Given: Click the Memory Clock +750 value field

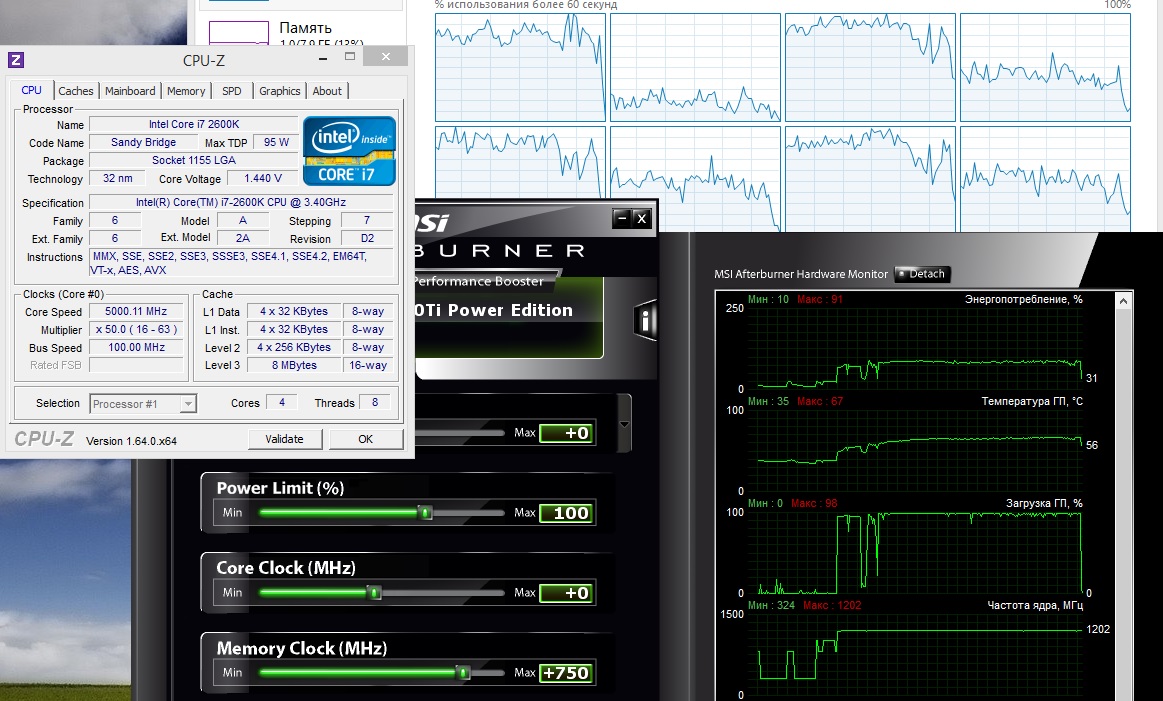Looking at the screenshot, I should click(x=566, y=673).
